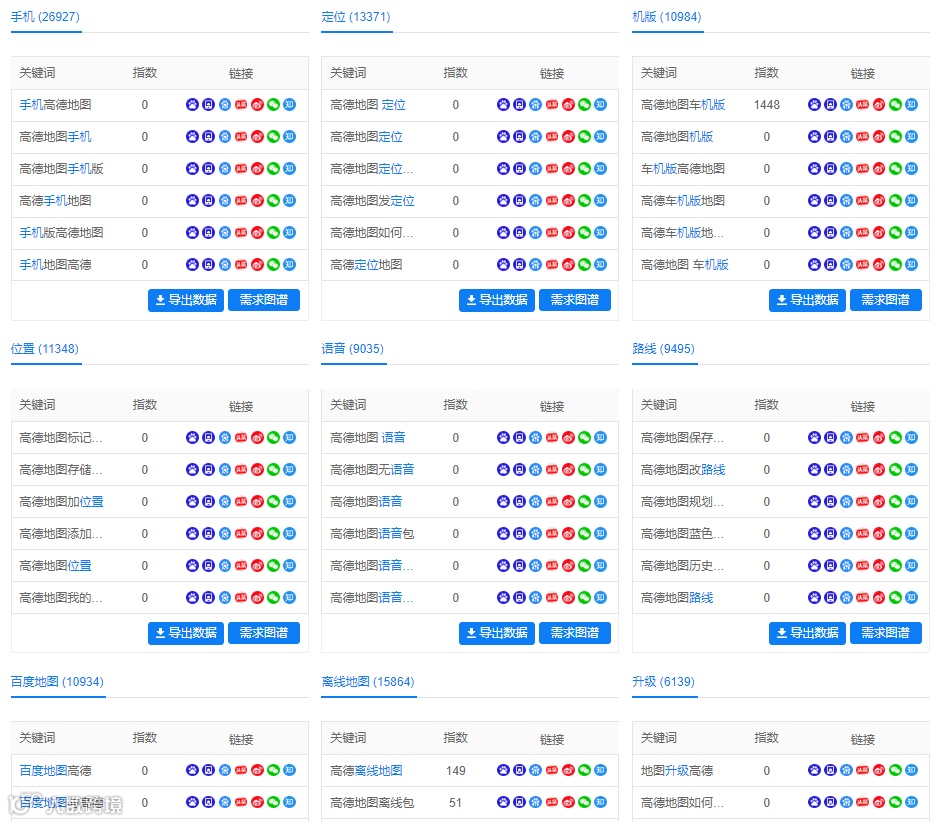Open WeChat icon for 高德地图位置 row

[273, 565]
